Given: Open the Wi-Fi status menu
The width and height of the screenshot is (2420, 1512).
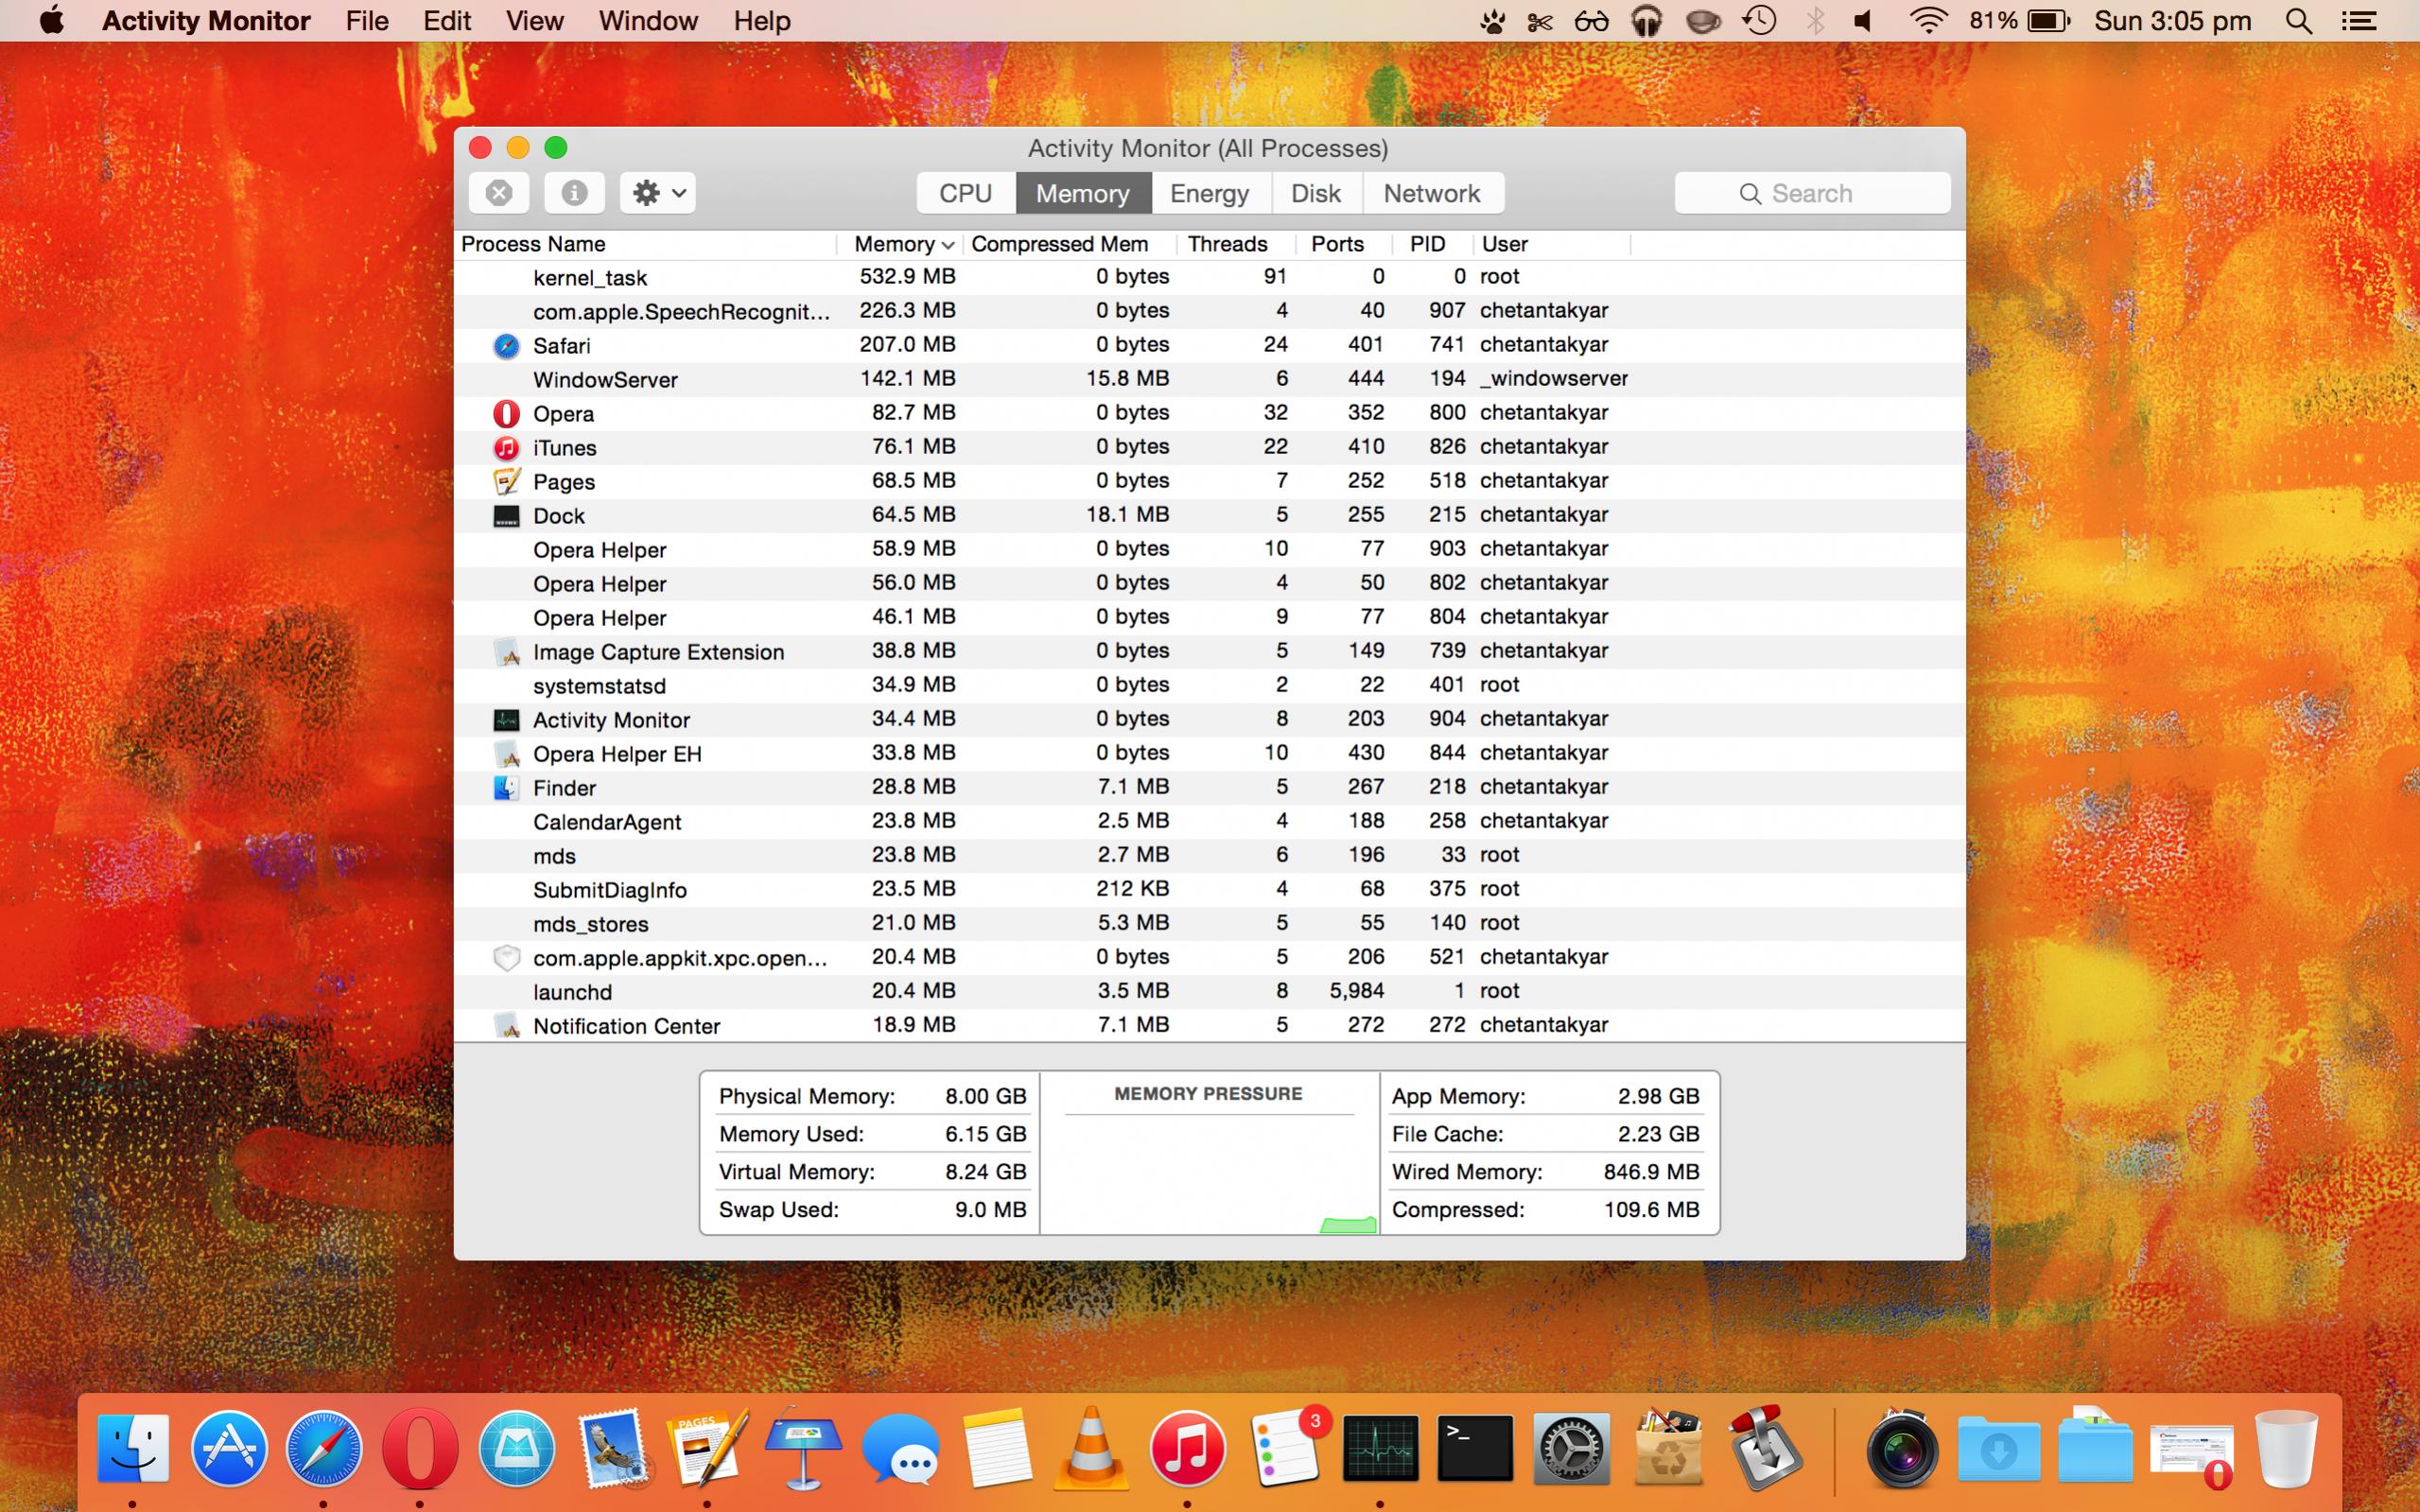Looking at the screenshot, I should click(x=1928, y=21).
